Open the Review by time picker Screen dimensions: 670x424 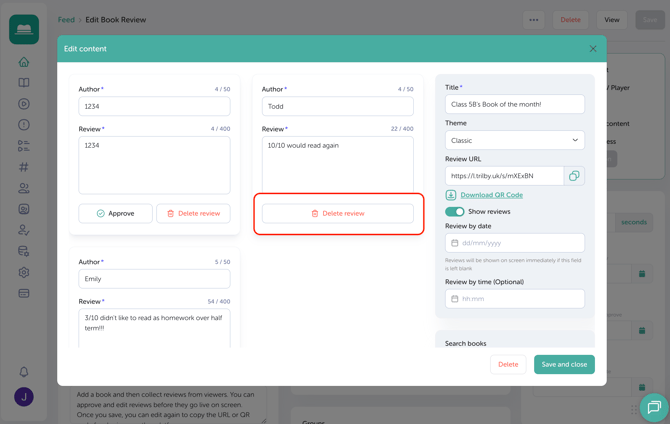coord(514,299)
